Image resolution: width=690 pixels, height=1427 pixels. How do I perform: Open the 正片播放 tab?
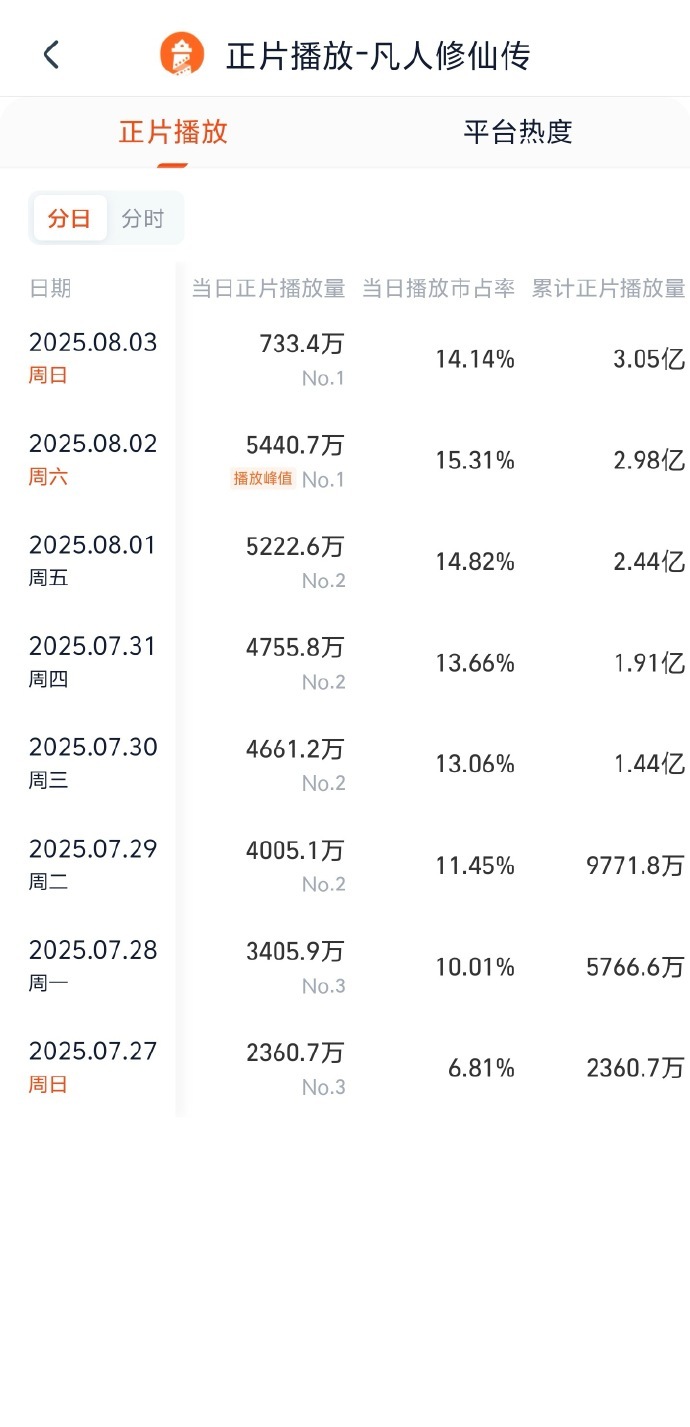click(173, 132)
